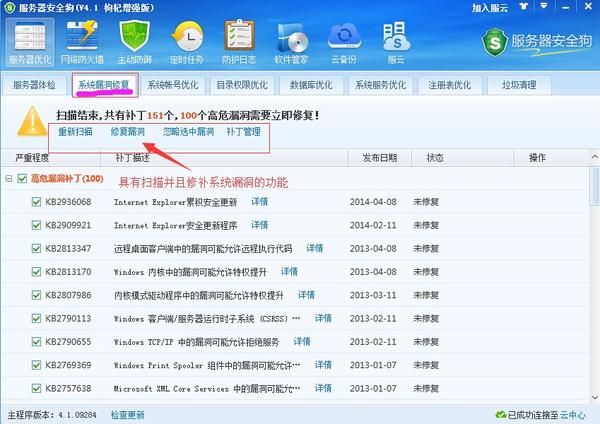Open 详情 for KB2757638

pyautogui.click(x=323, y=388)
